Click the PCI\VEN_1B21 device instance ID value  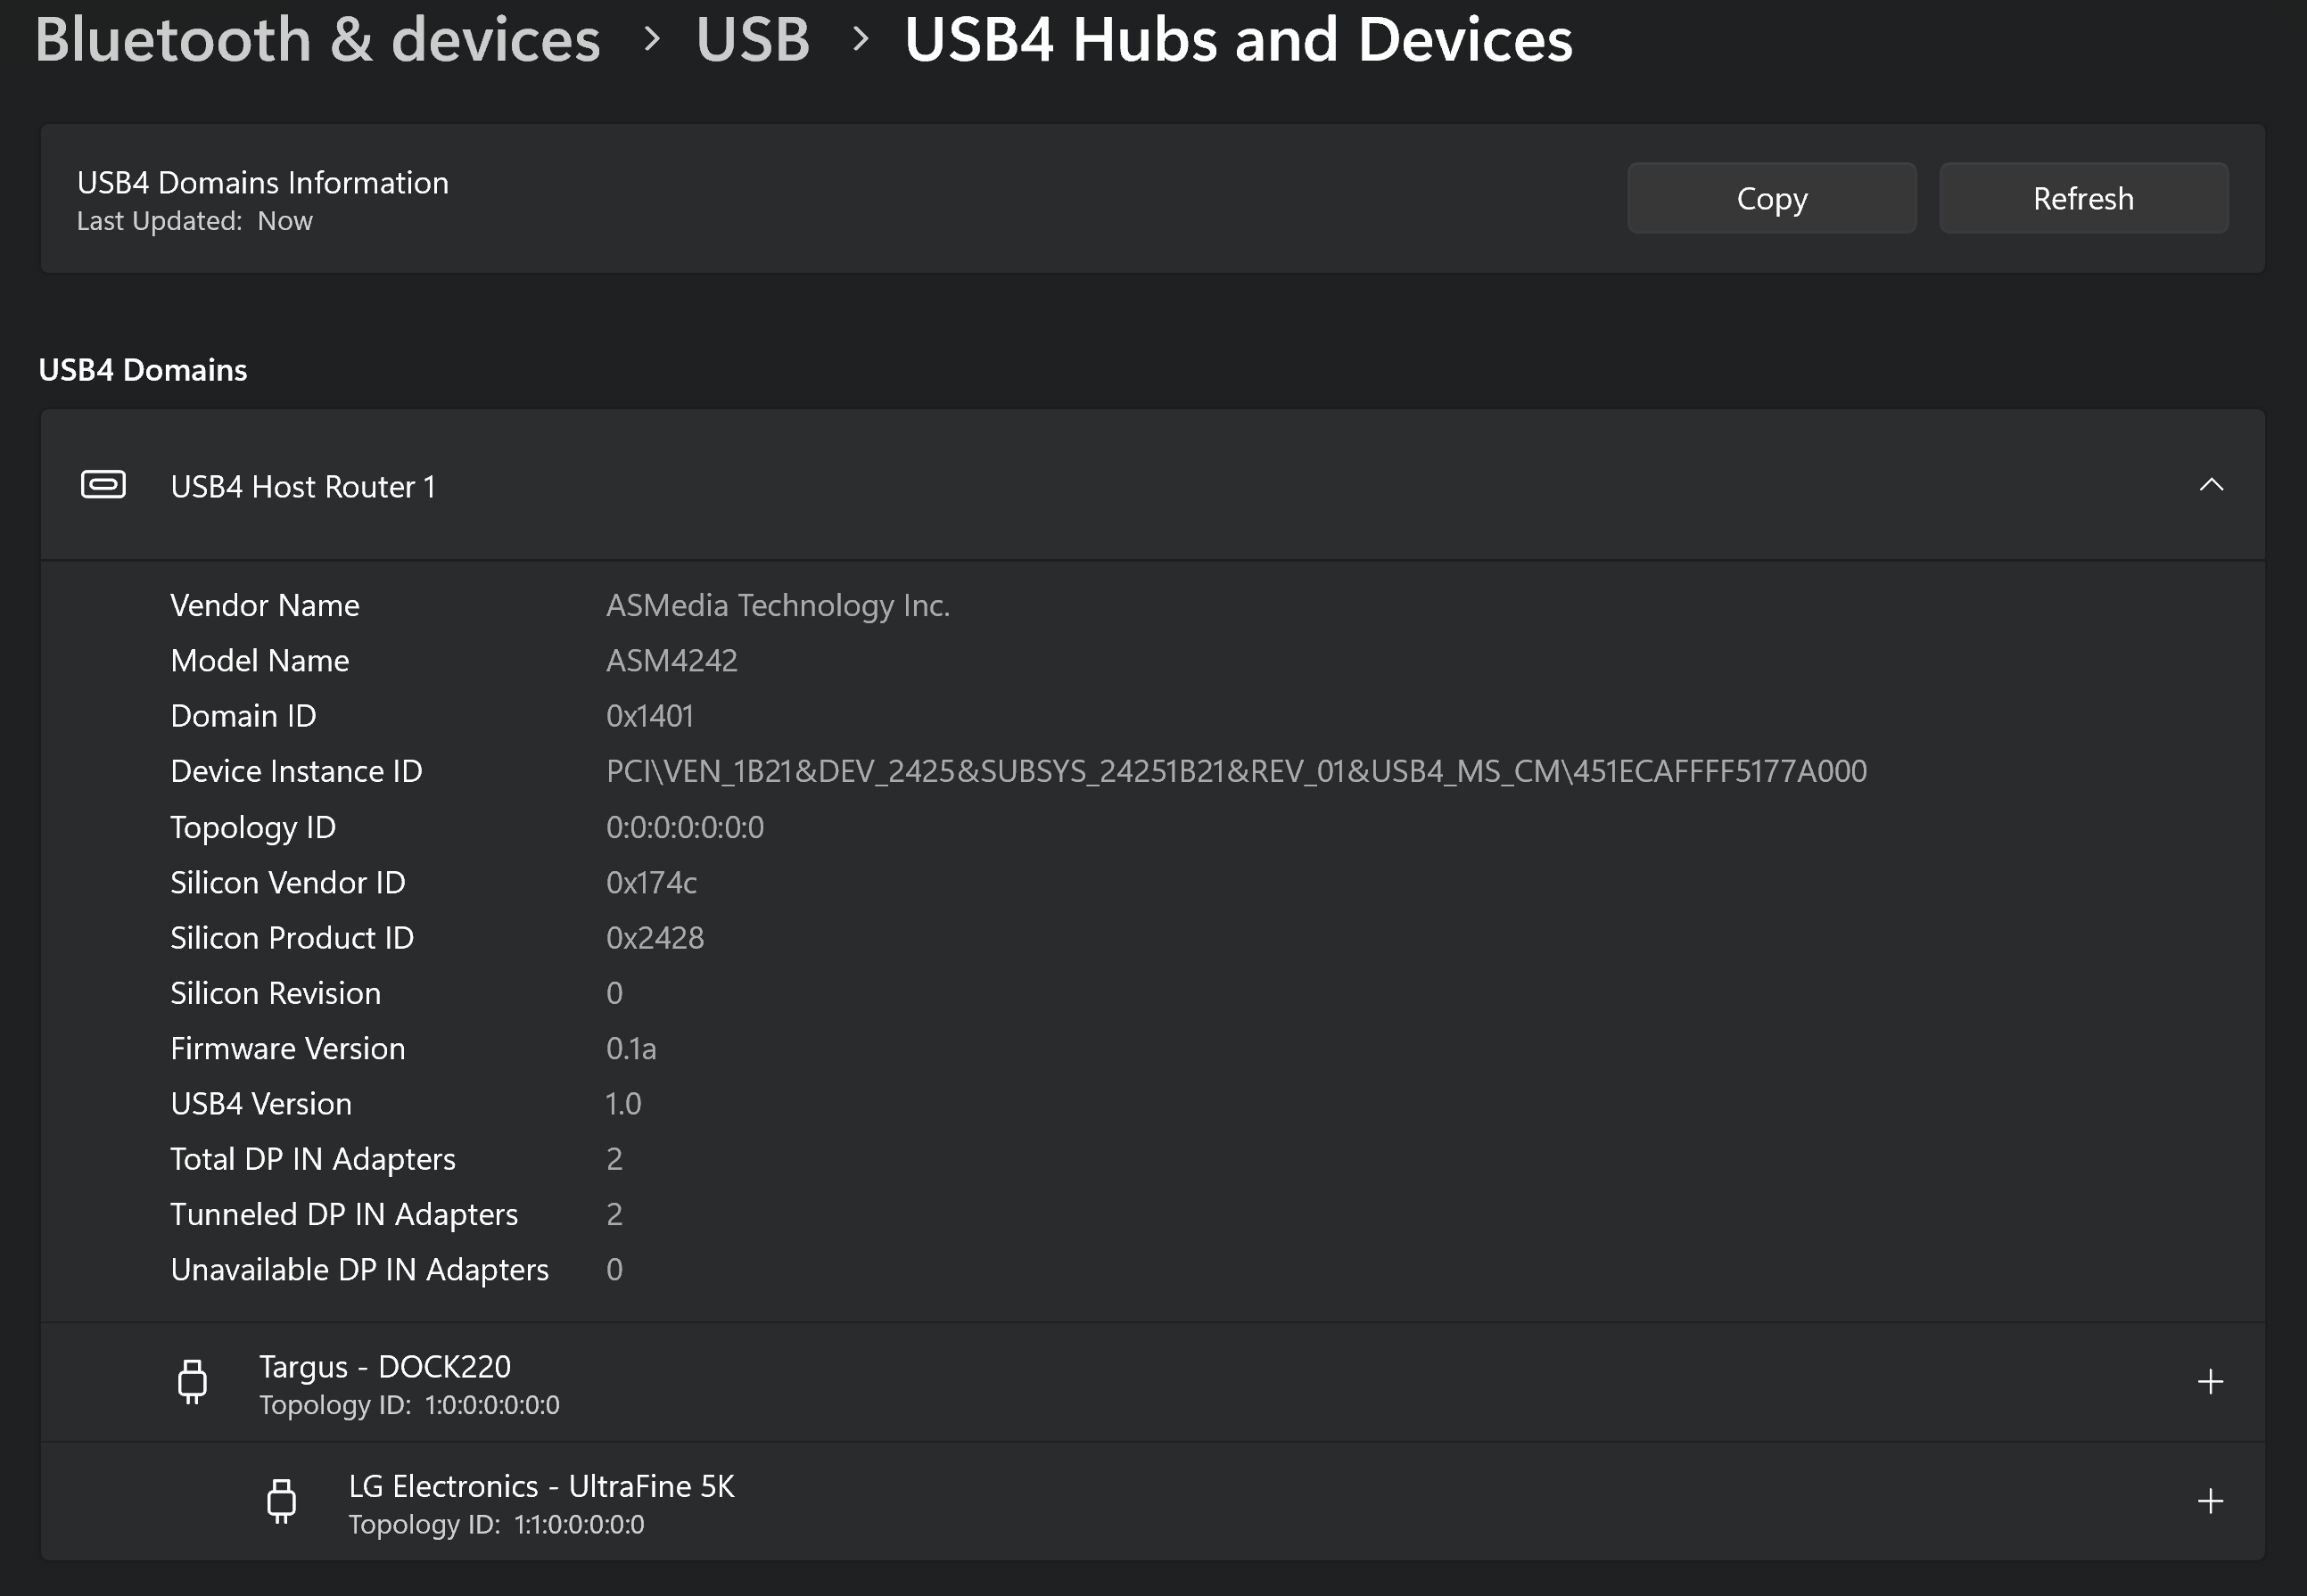(x=1236, y=772)
